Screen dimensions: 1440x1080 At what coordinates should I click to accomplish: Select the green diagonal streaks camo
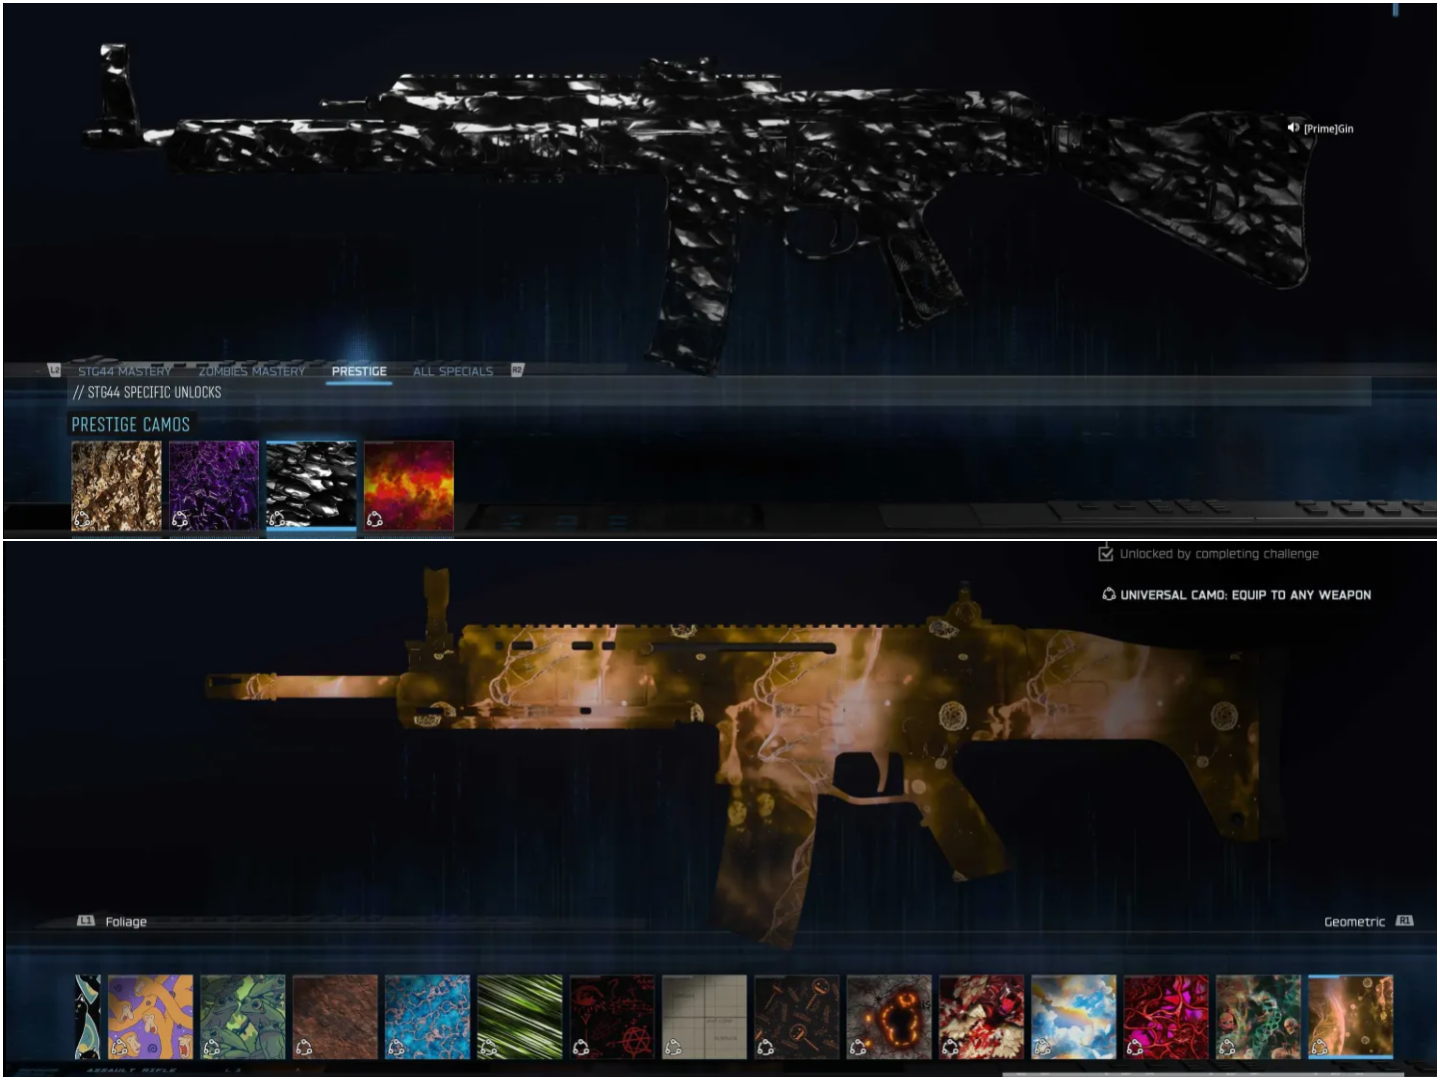point(520,1017)
